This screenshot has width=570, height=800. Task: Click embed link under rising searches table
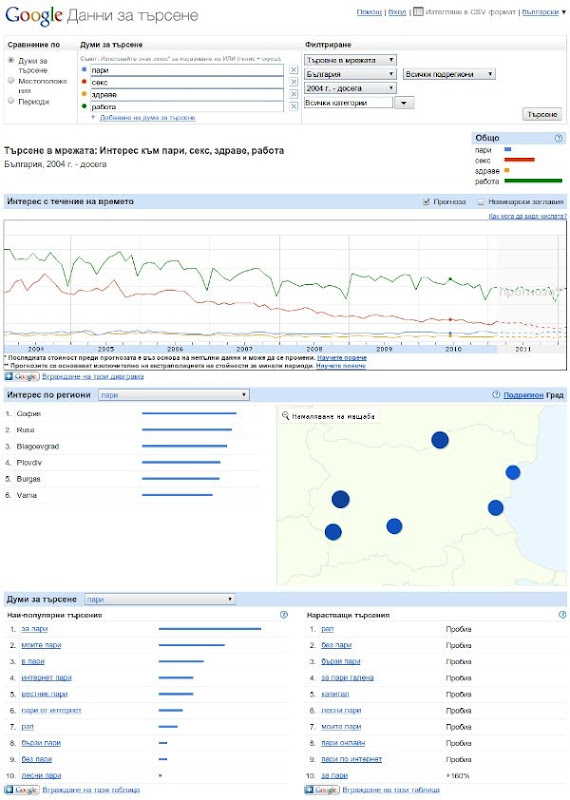coord(391,790)
